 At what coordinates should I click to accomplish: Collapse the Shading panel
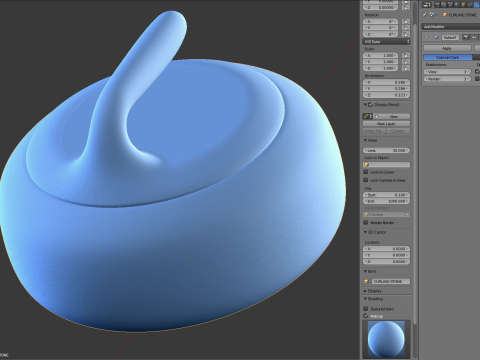pyautogui.click(x=365, y=299)
